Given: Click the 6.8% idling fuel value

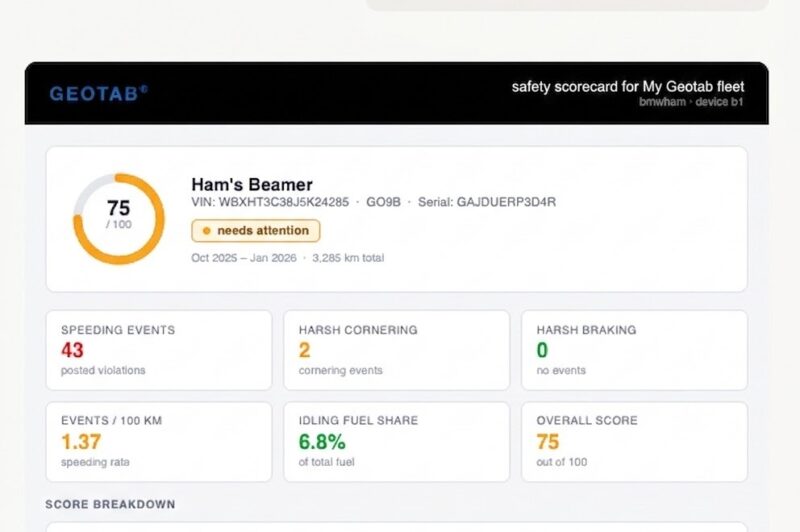Looking at the screenshot, I should tap(322, 442).
